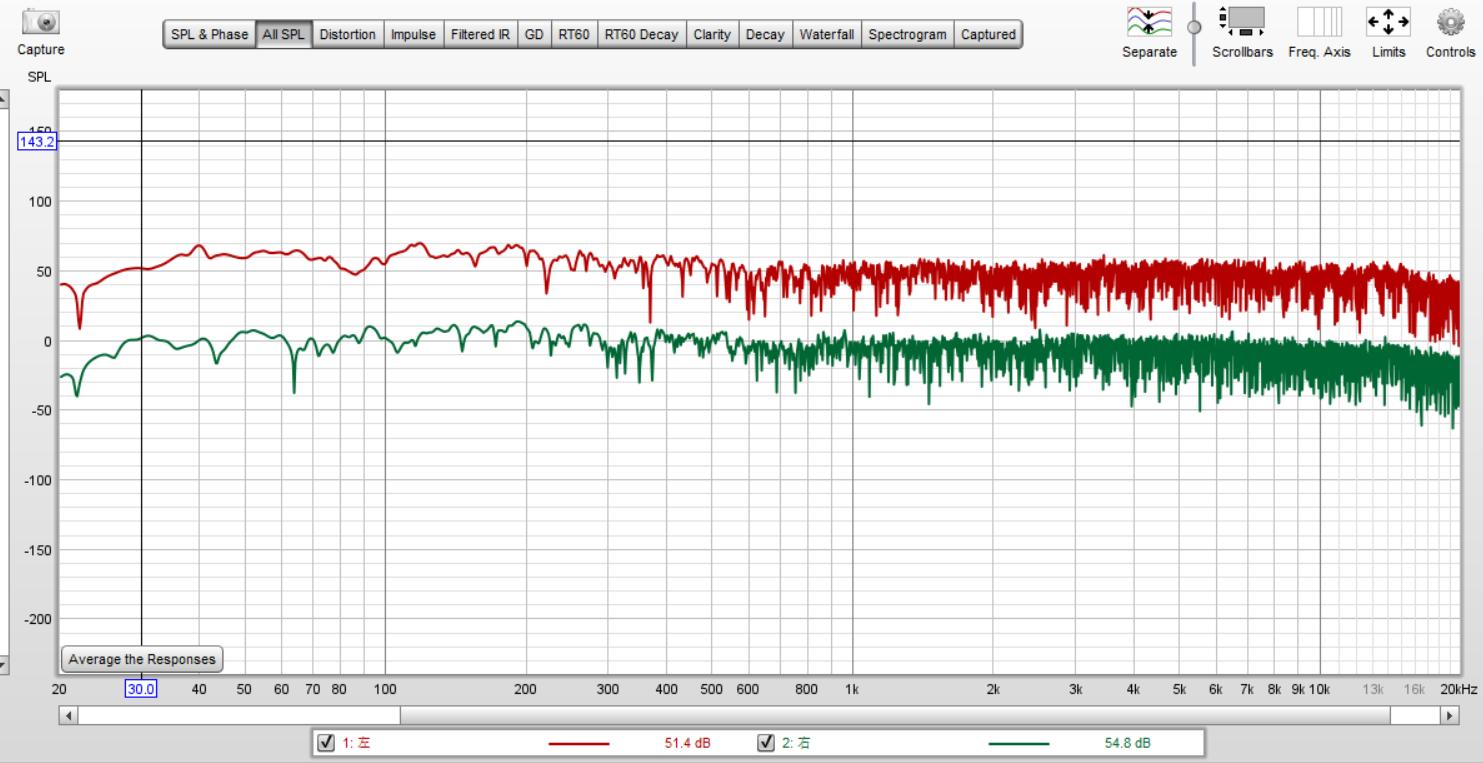This screenshot has width=1483, height=763.
Task: Click the Average the Responses button
Action: pyautogui.click(x=142, y=659)
